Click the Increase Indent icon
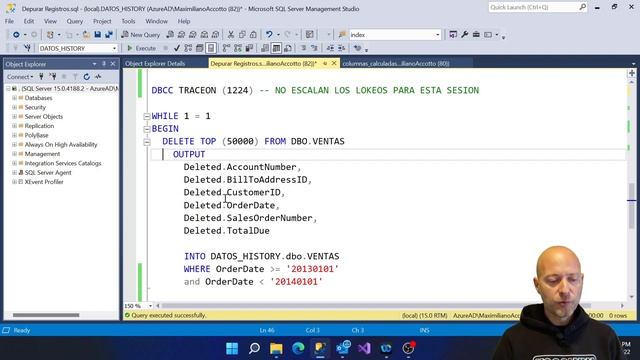 (x=342, y=48)
